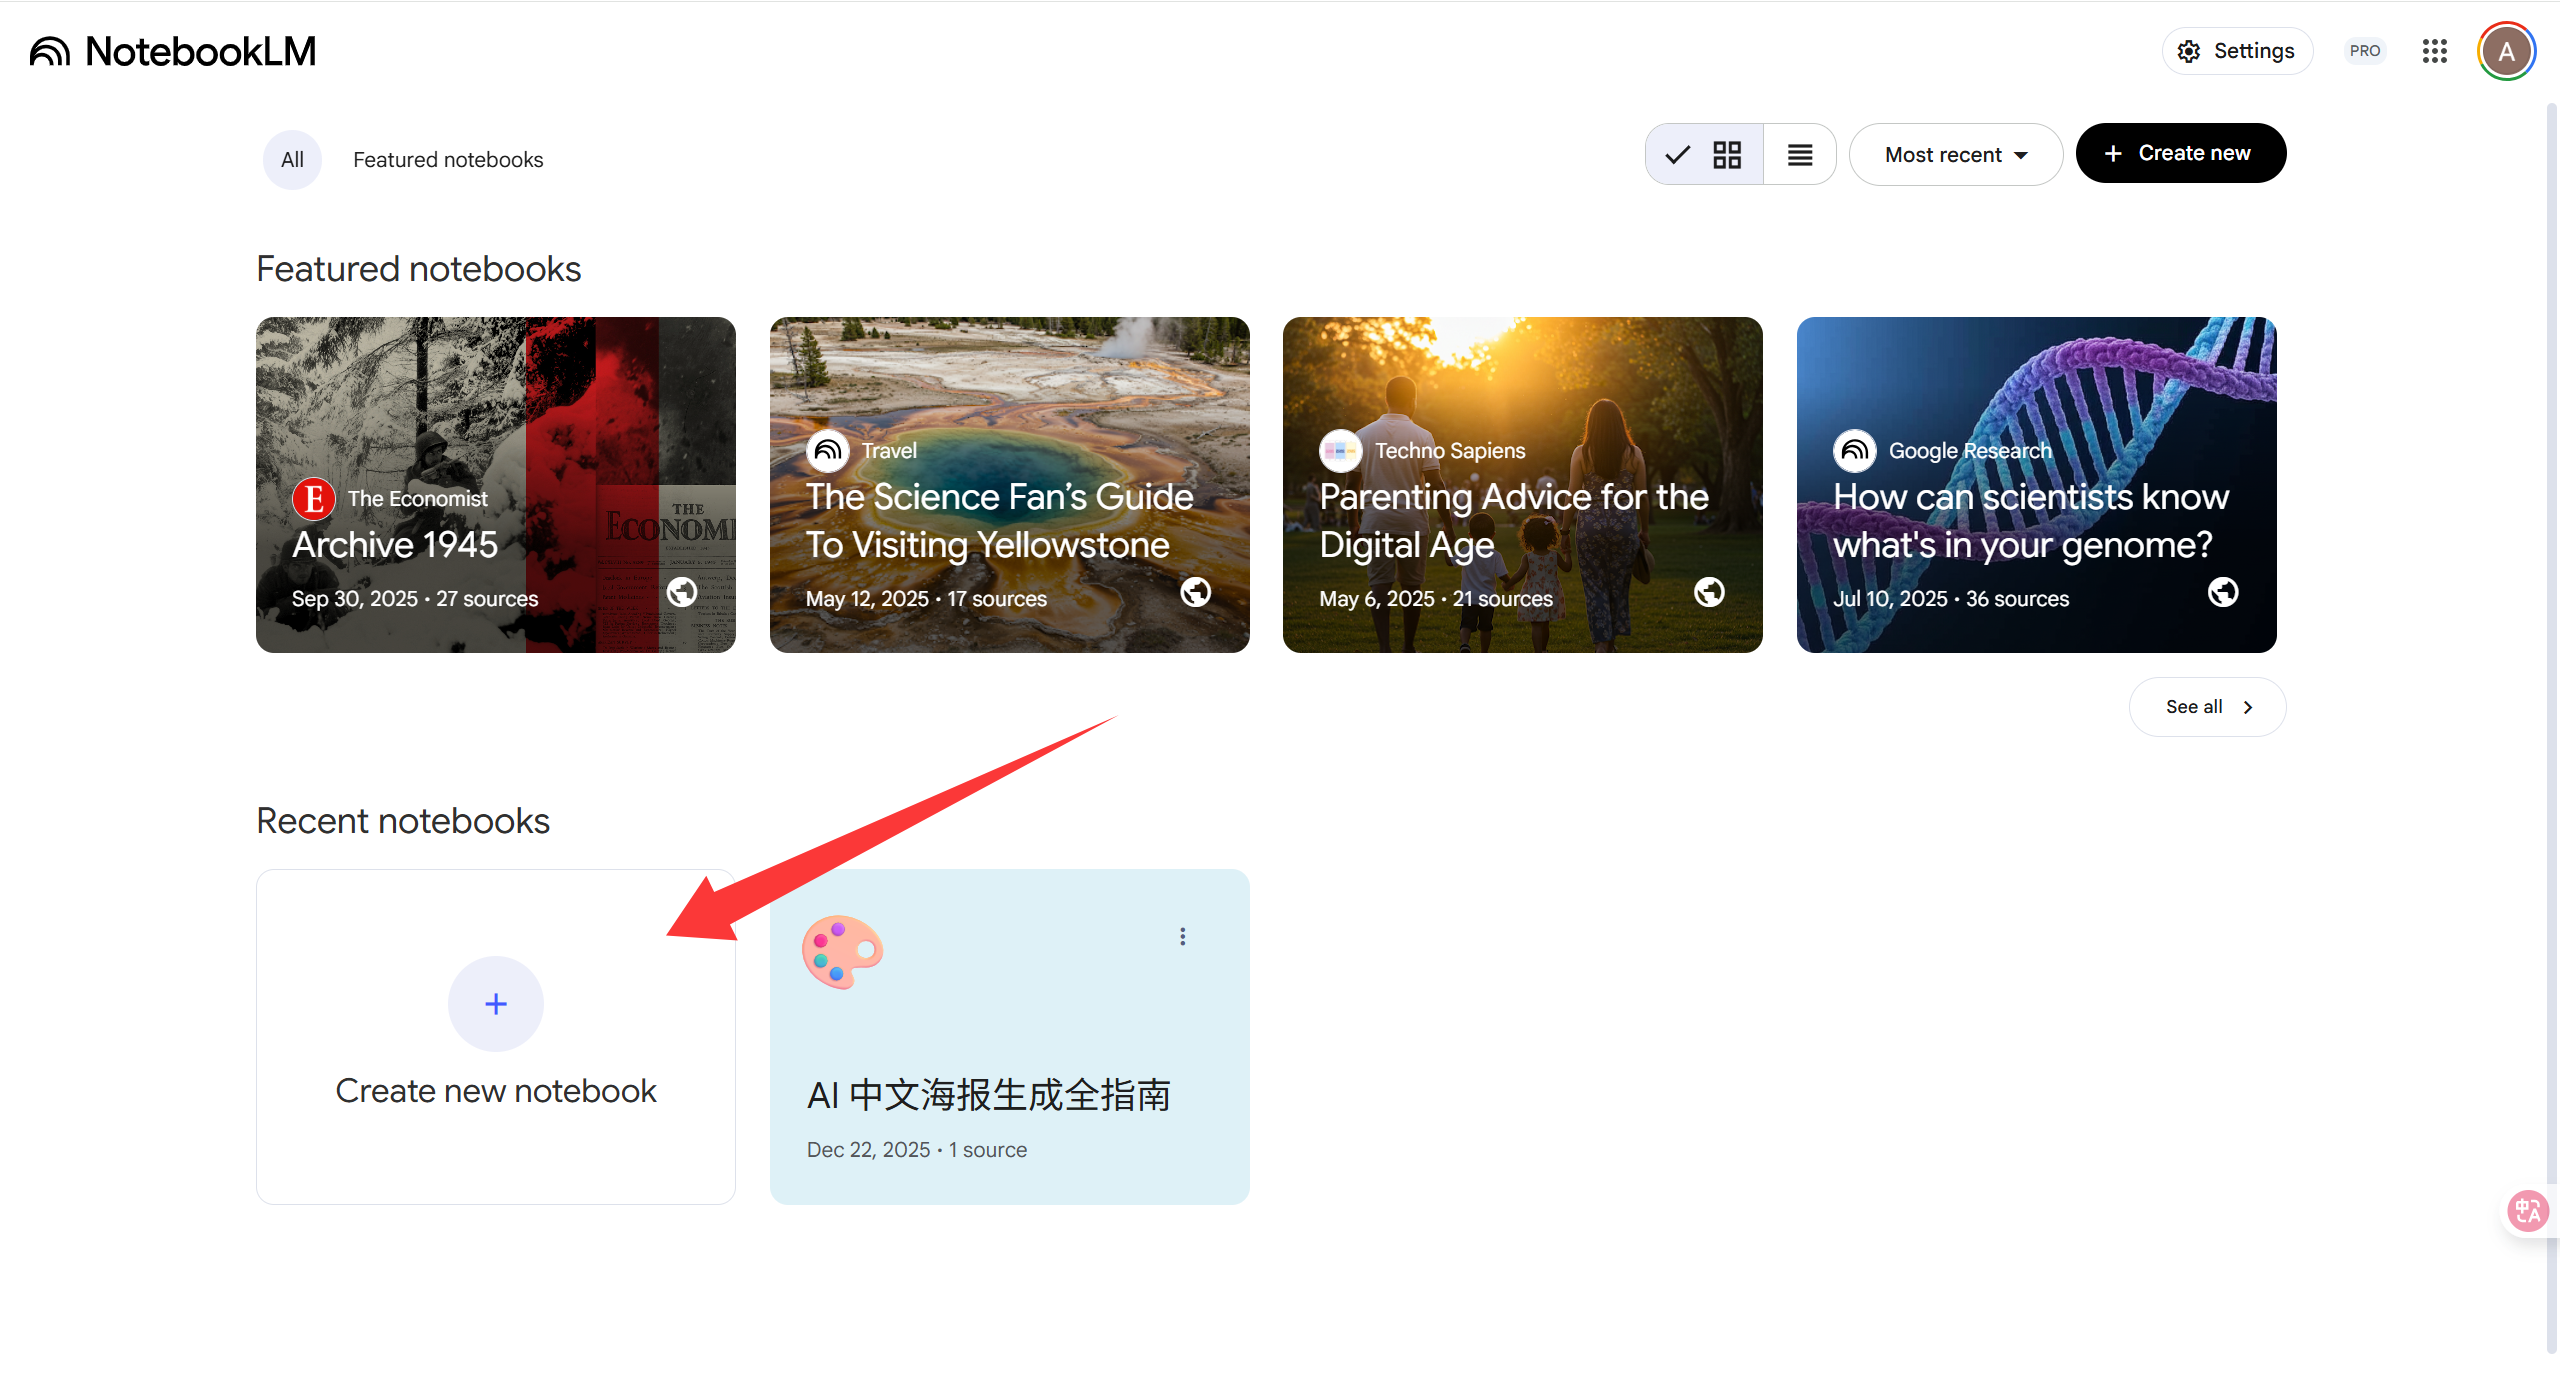2560x1400 pixels.
Task: Click the Create new button
Action: [2180, 153]
